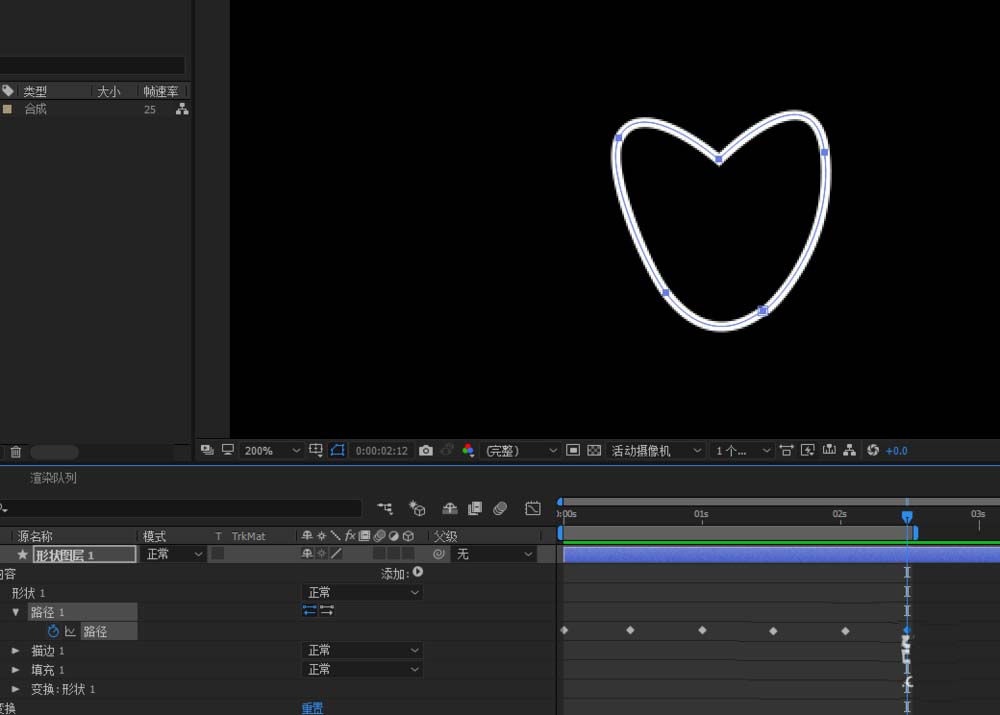The image size is (1000, 715).
Task: Expand the 描边 1 property group
Action: [16, 651]
